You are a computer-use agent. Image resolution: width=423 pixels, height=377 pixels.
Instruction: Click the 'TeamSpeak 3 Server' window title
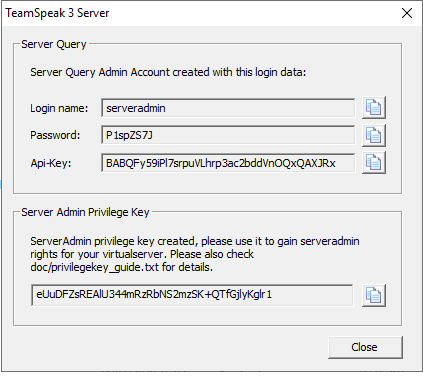click(57, 13)
